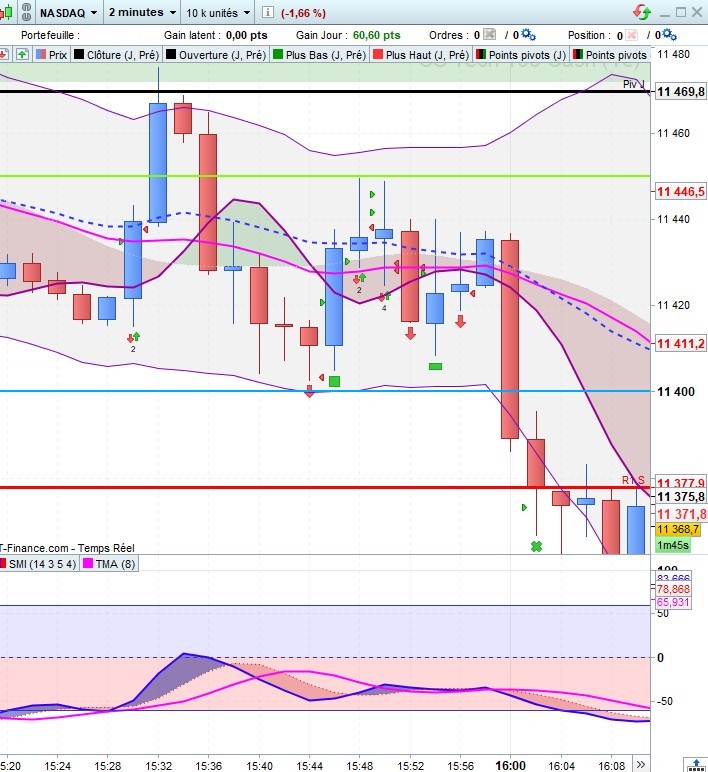Click the 11 469,8 price label
The height and width of the screenshot is (772, 708).
tap(681, 92)
